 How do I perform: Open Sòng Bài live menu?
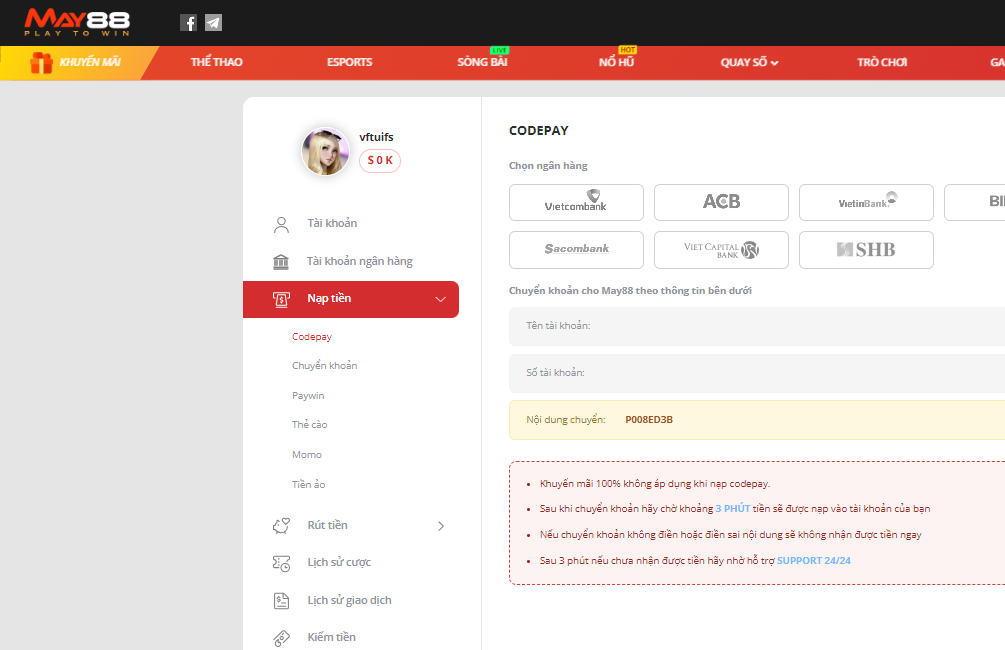(482, 62)
